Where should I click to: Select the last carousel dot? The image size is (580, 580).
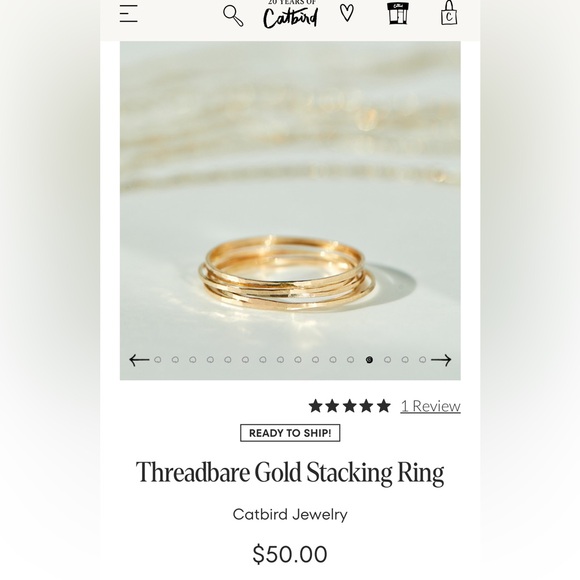coord(422,360)
